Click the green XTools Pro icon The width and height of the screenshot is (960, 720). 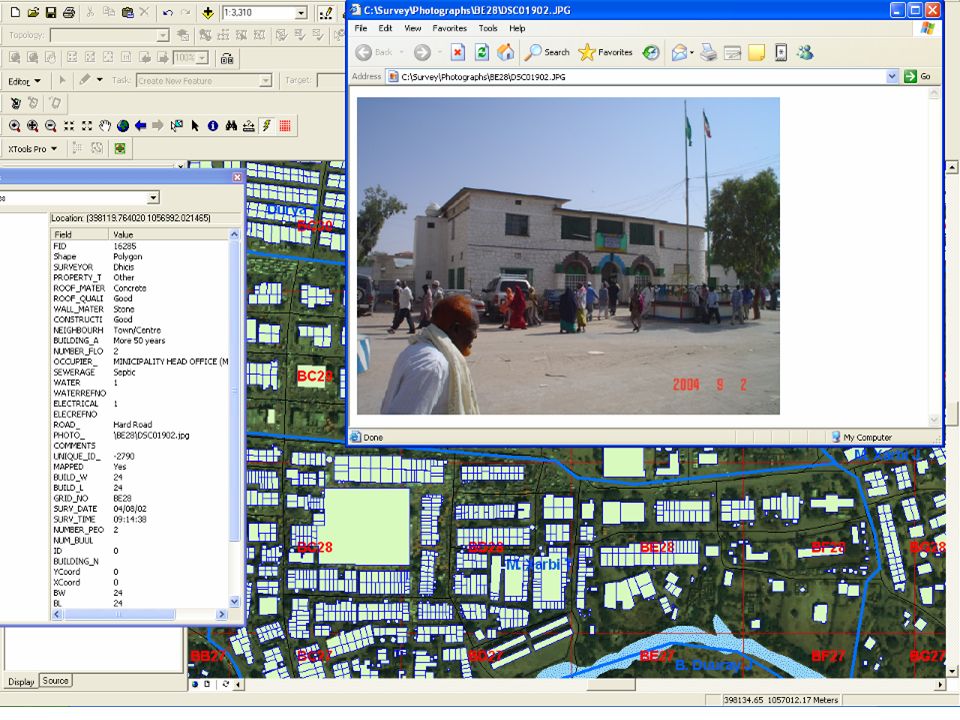pyautogui.click(x=120, y=148)
